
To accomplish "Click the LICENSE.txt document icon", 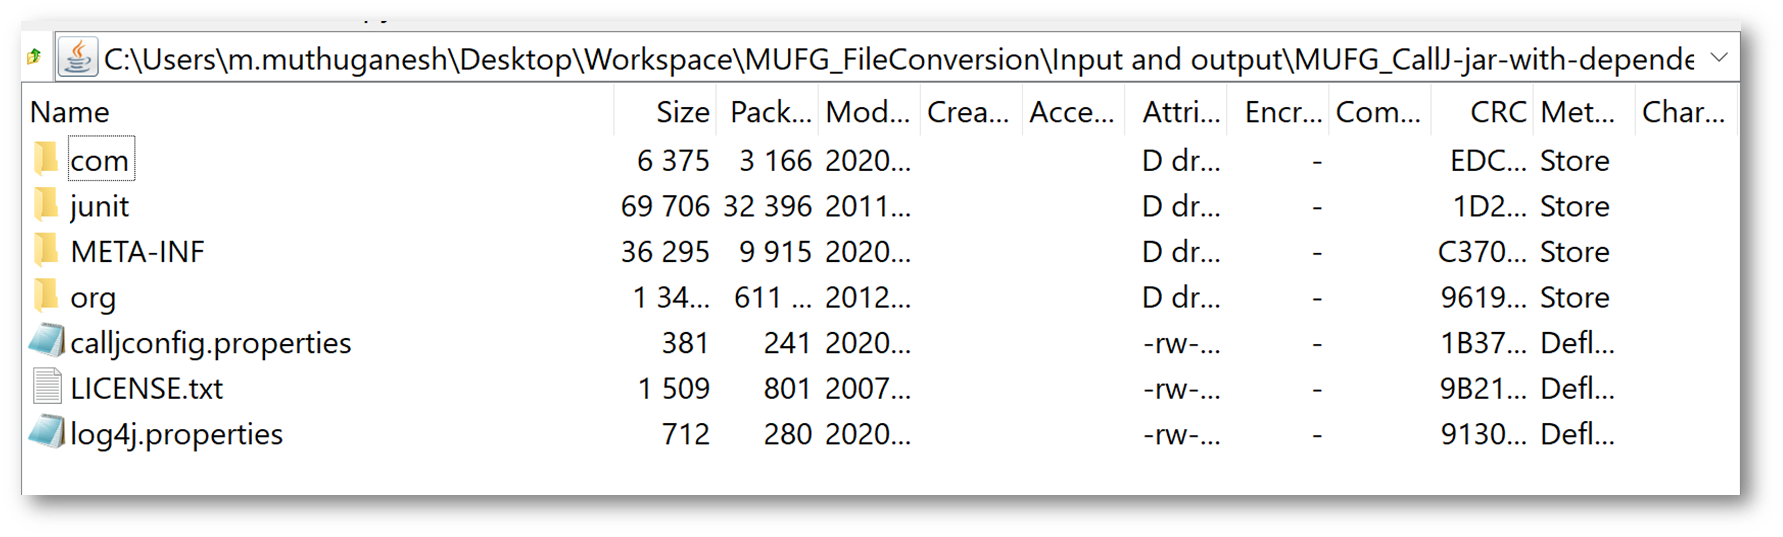I will coord(46,388).
